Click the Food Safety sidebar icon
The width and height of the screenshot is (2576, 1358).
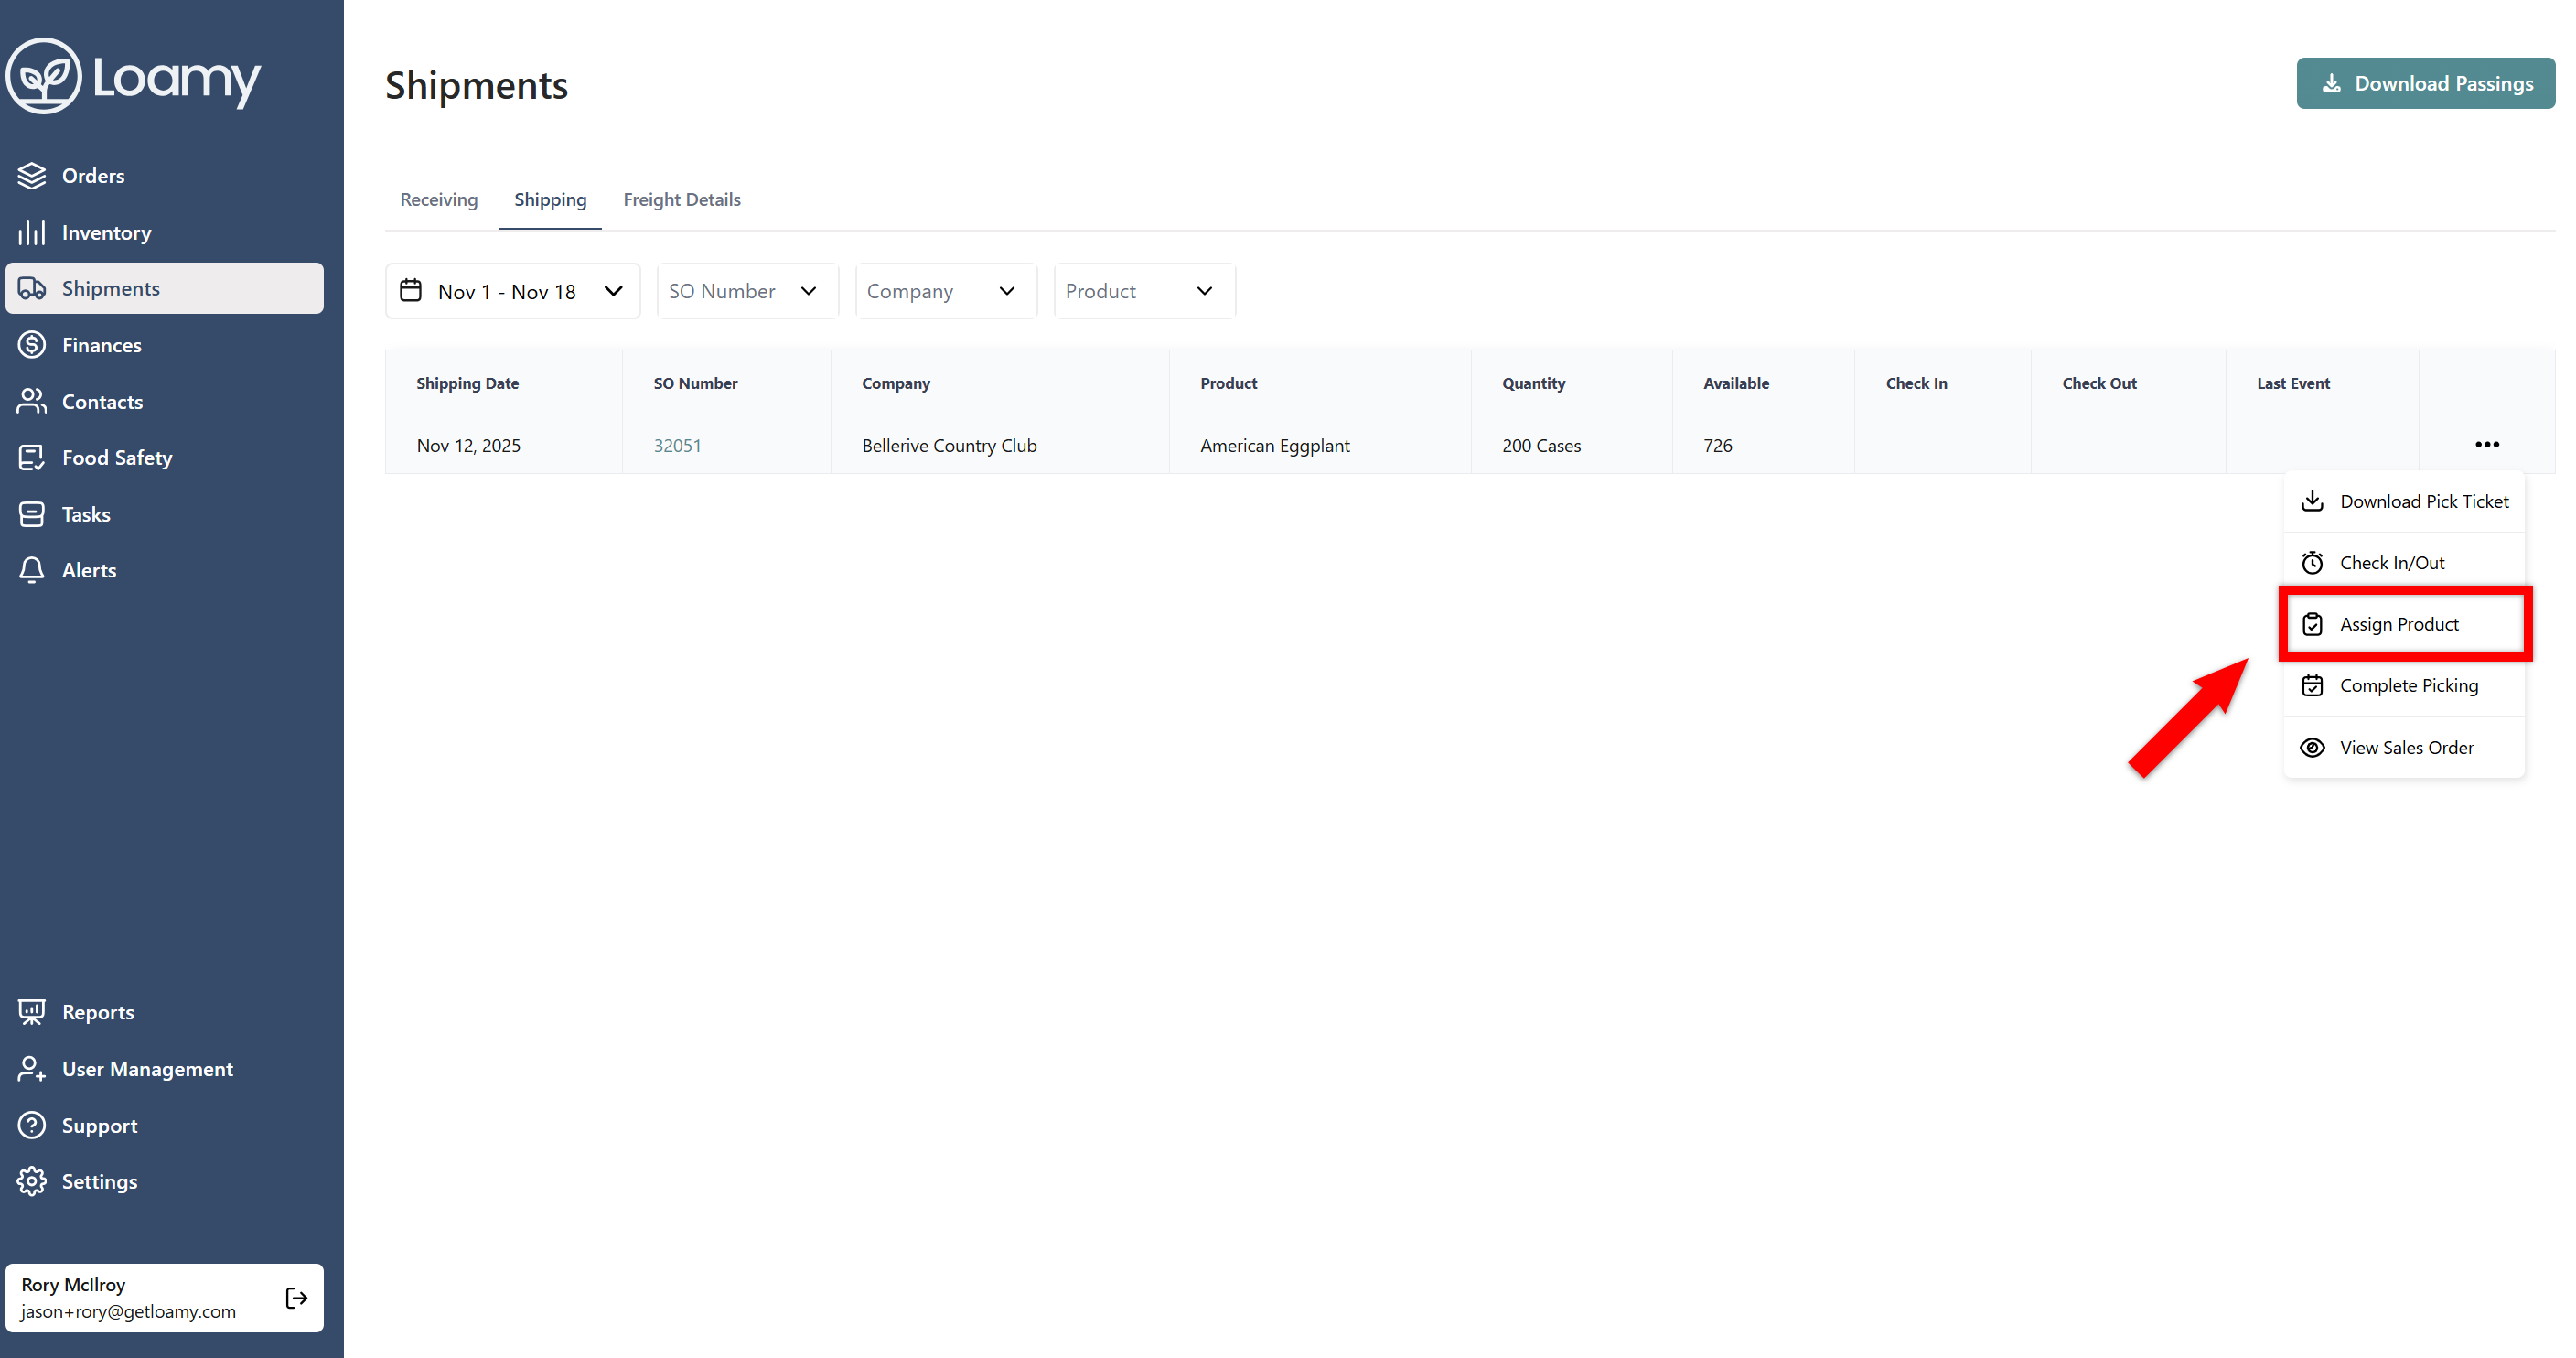32,458
